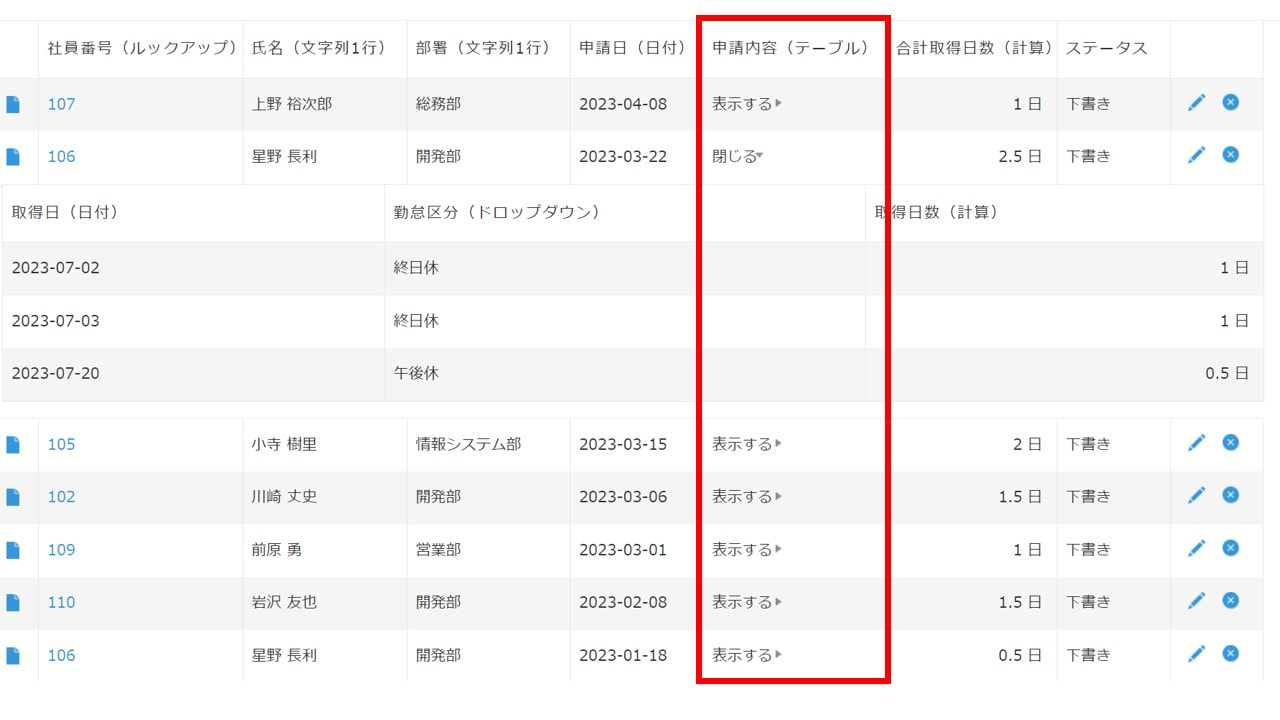1280x720 pixels.
Task: Click the ステータス column header
Action: (x=1106, y=48)
